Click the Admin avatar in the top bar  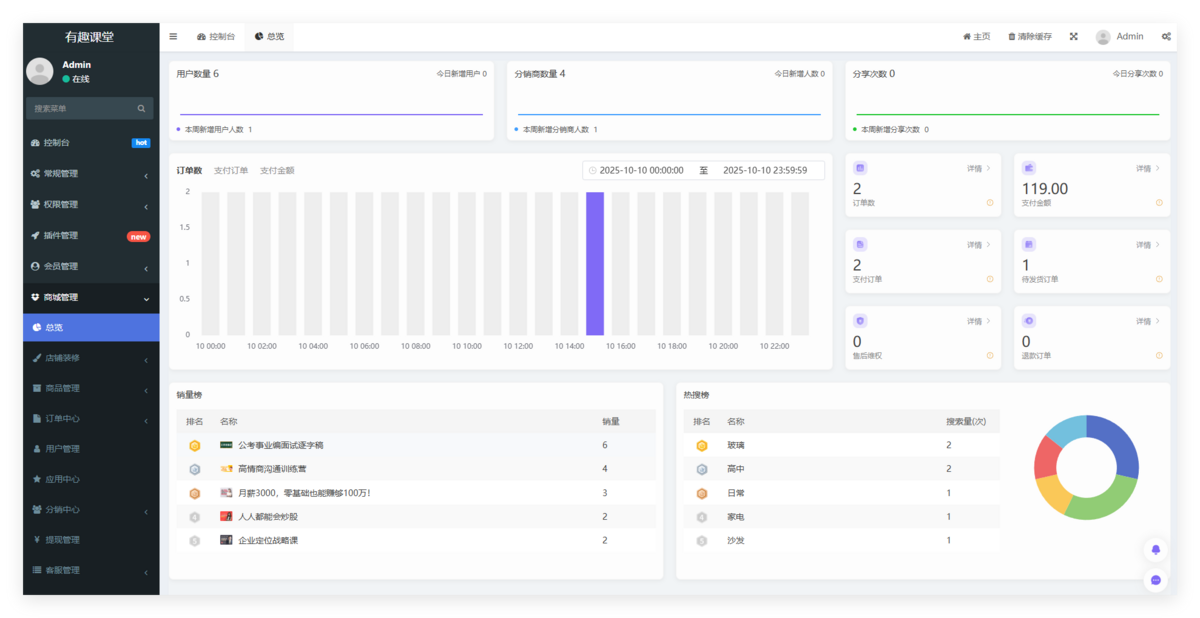click(x=1103, y=37)
